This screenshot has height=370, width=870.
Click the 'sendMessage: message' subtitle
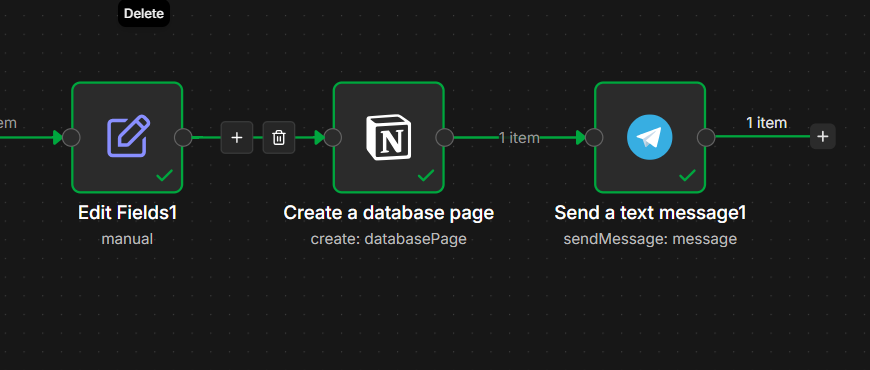pyautogui.click(x=650, y=239)
